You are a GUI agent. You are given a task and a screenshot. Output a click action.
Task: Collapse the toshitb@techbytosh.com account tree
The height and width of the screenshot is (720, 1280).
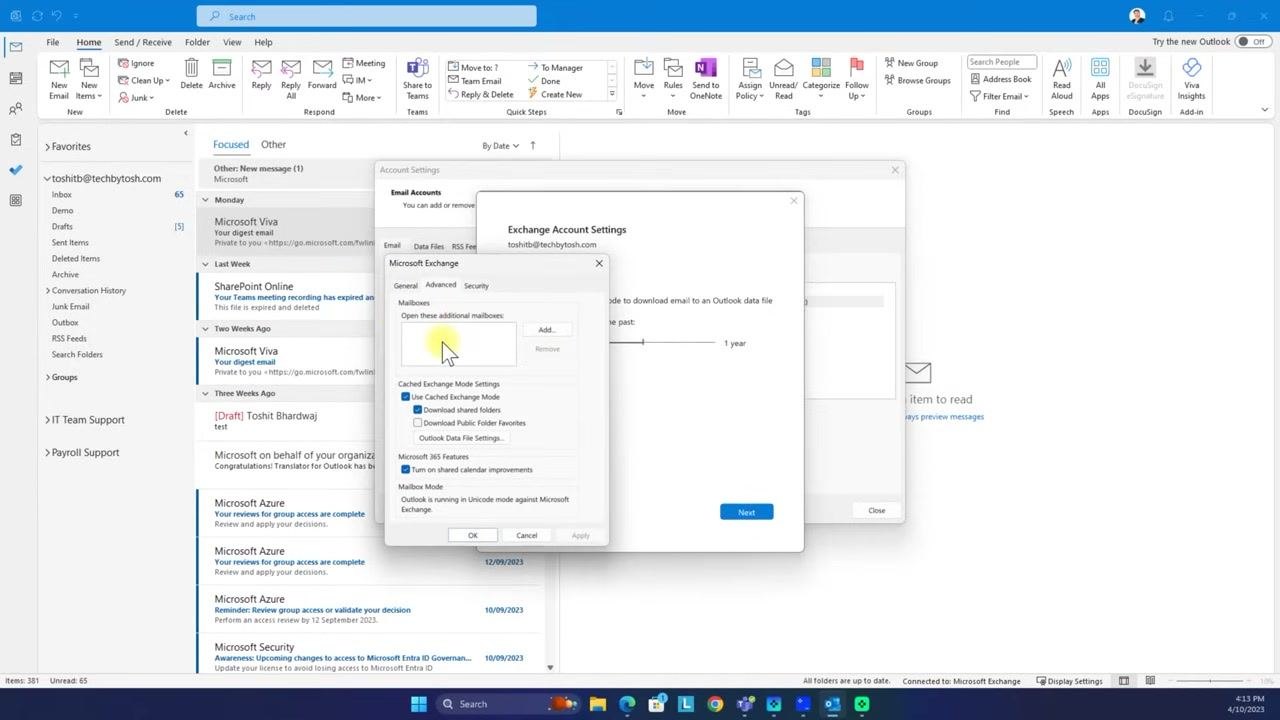click(x=47, y=179)
